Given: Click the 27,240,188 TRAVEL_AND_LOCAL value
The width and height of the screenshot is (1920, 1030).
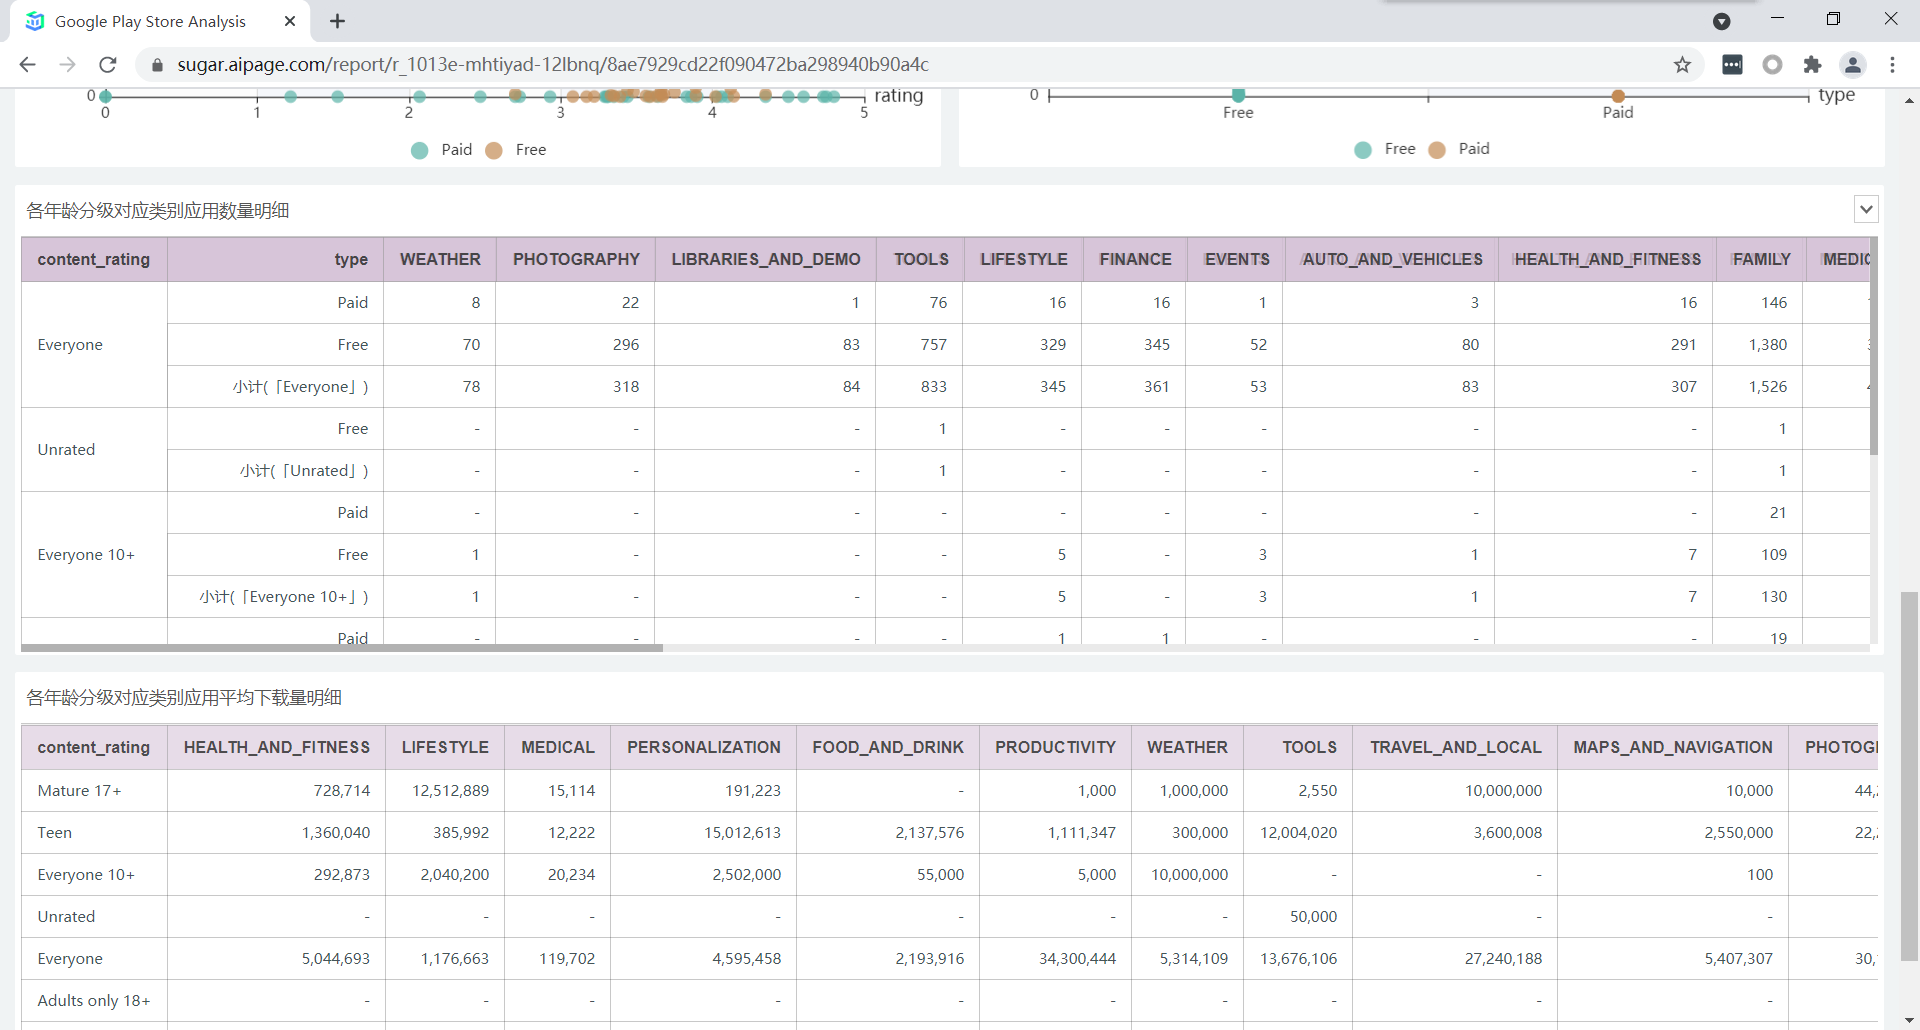Looking at the screenshot, I should click(1503, 959).
